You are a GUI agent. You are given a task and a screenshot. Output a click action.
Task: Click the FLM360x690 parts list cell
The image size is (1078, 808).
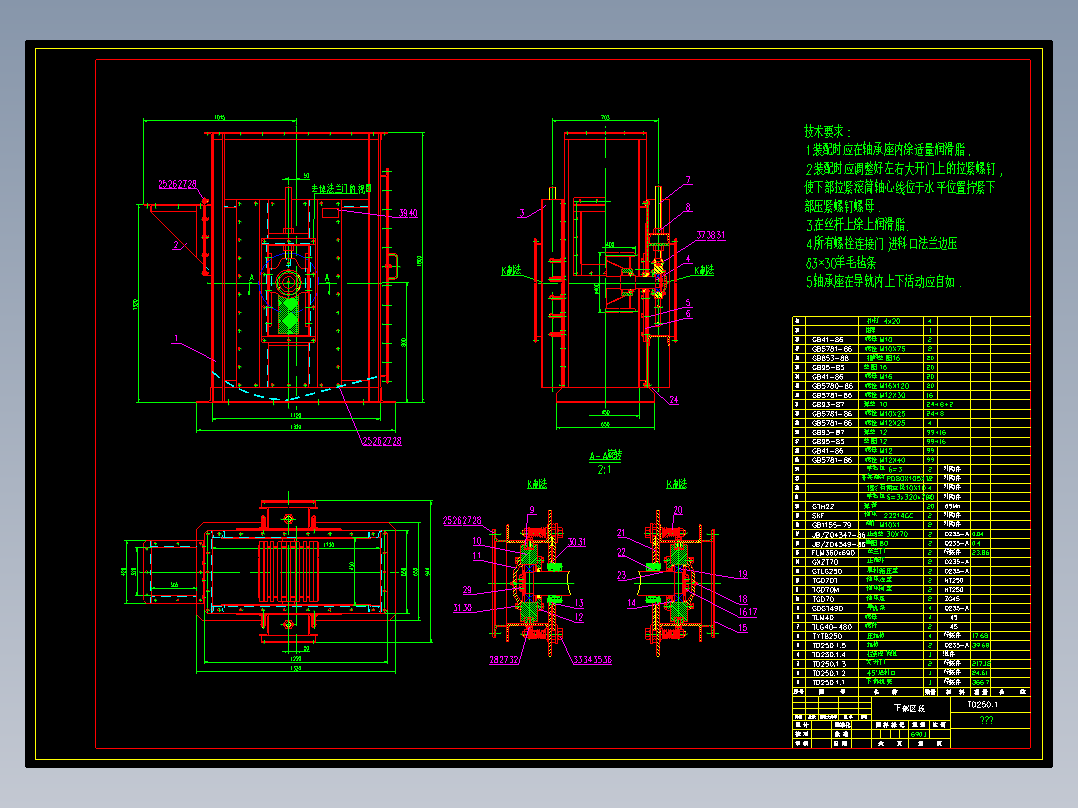click(x=833, y=553)
